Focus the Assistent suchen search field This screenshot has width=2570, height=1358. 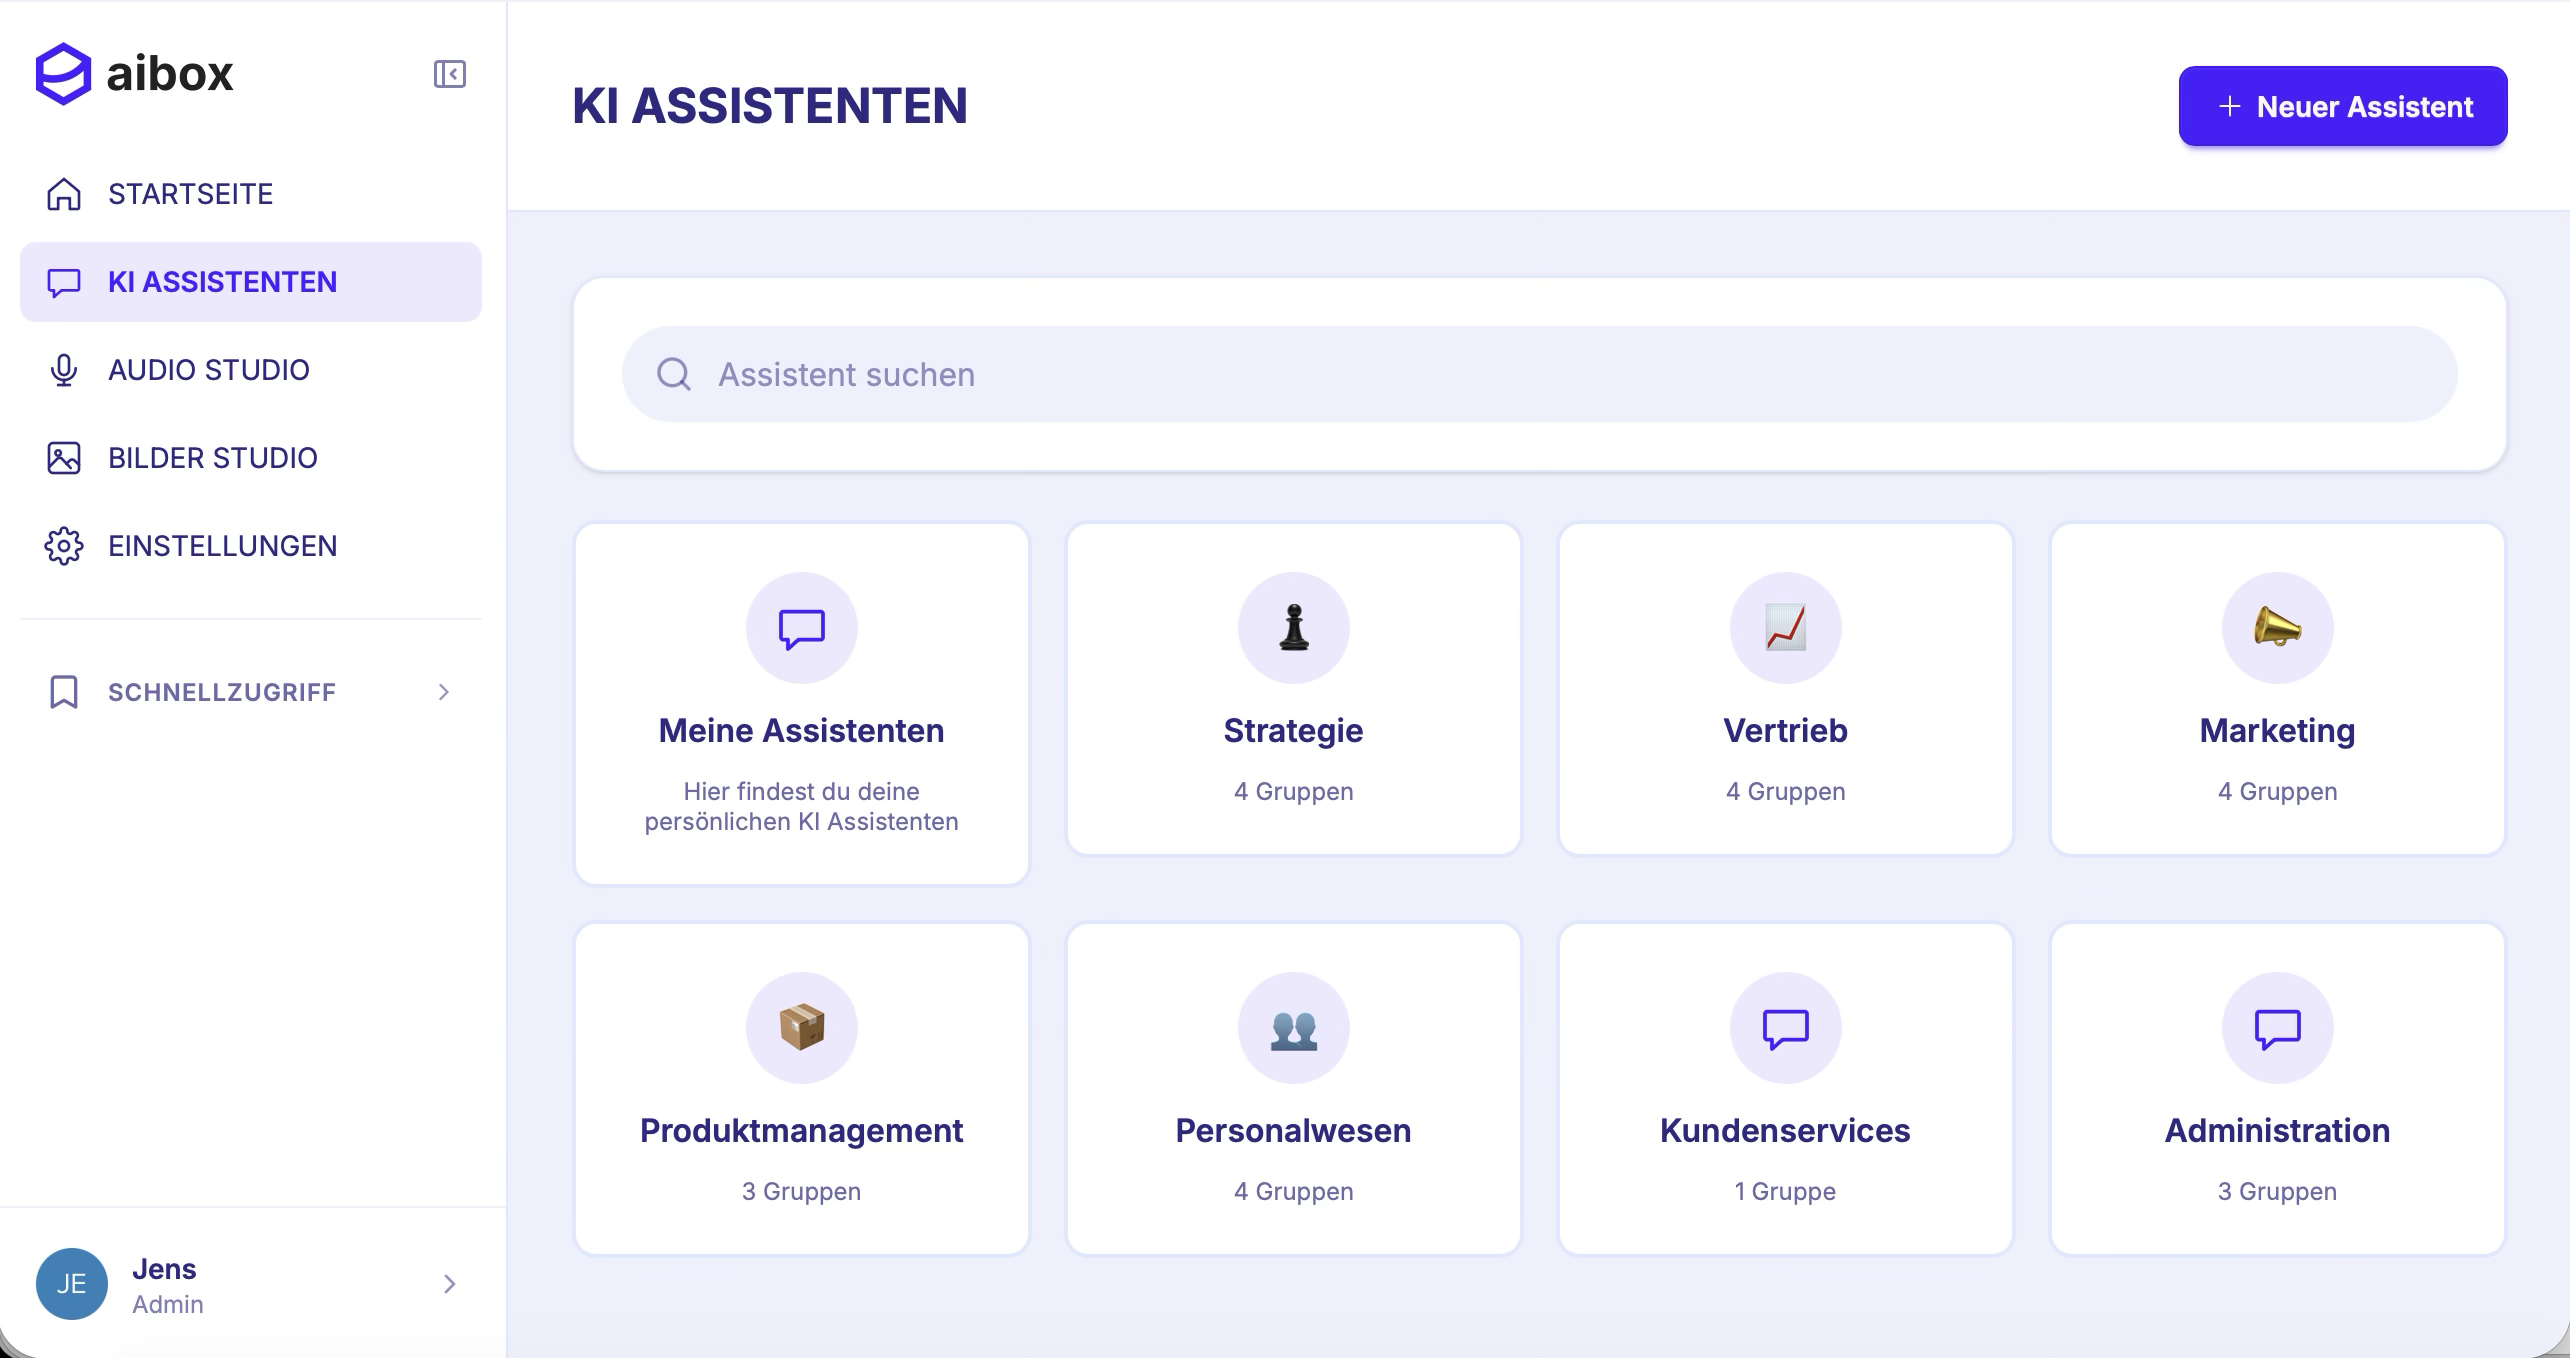(1540, 374)
